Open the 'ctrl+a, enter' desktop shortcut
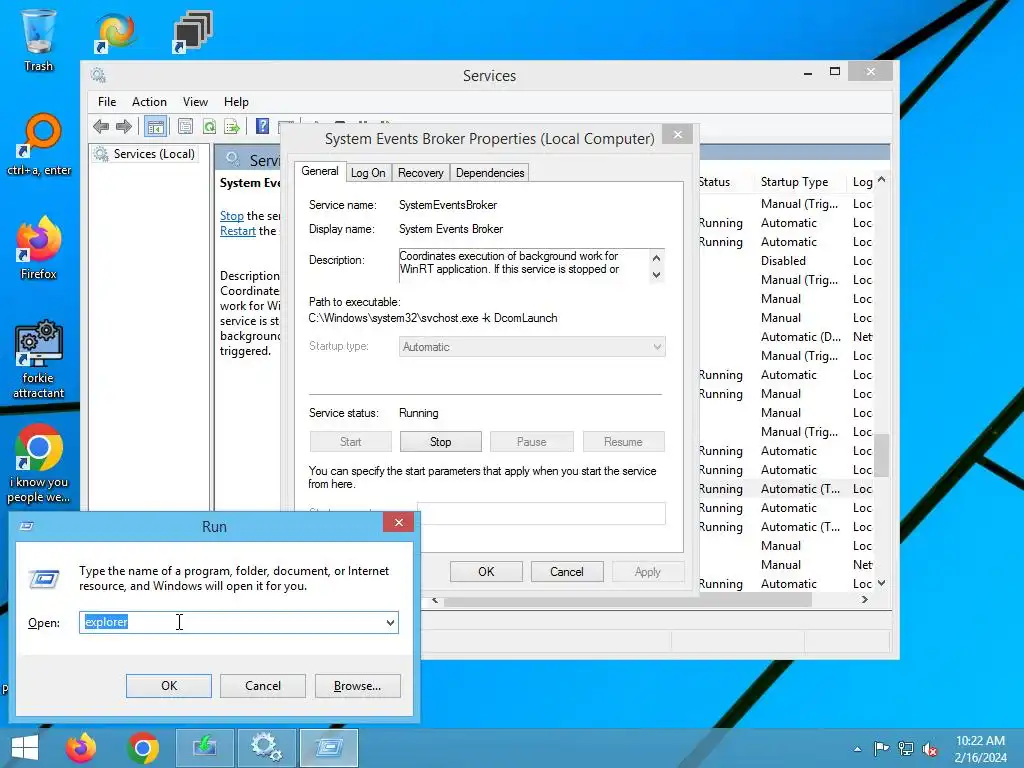 click(x=39, y=144)
